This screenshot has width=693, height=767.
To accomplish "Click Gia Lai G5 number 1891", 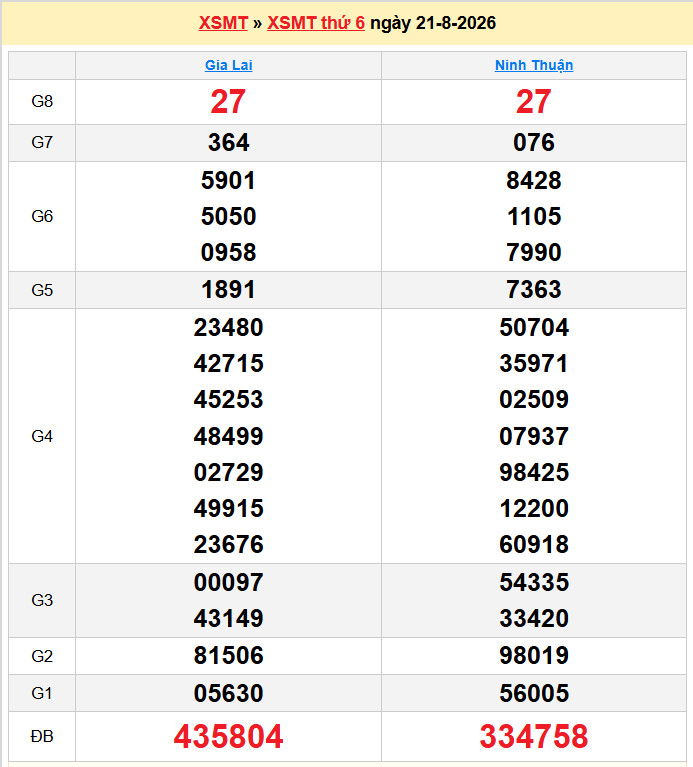I will tap(228, 290).
